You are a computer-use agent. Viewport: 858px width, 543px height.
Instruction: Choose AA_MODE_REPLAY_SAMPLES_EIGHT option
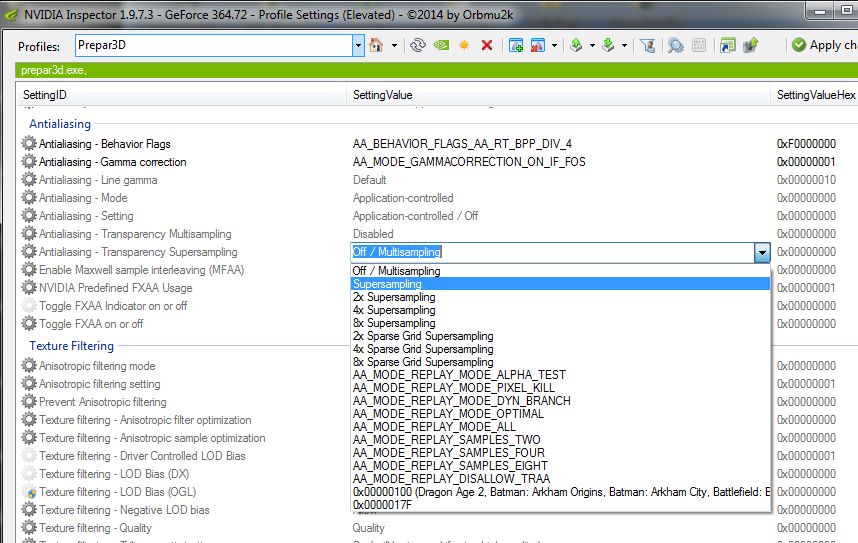click(560, 466)
